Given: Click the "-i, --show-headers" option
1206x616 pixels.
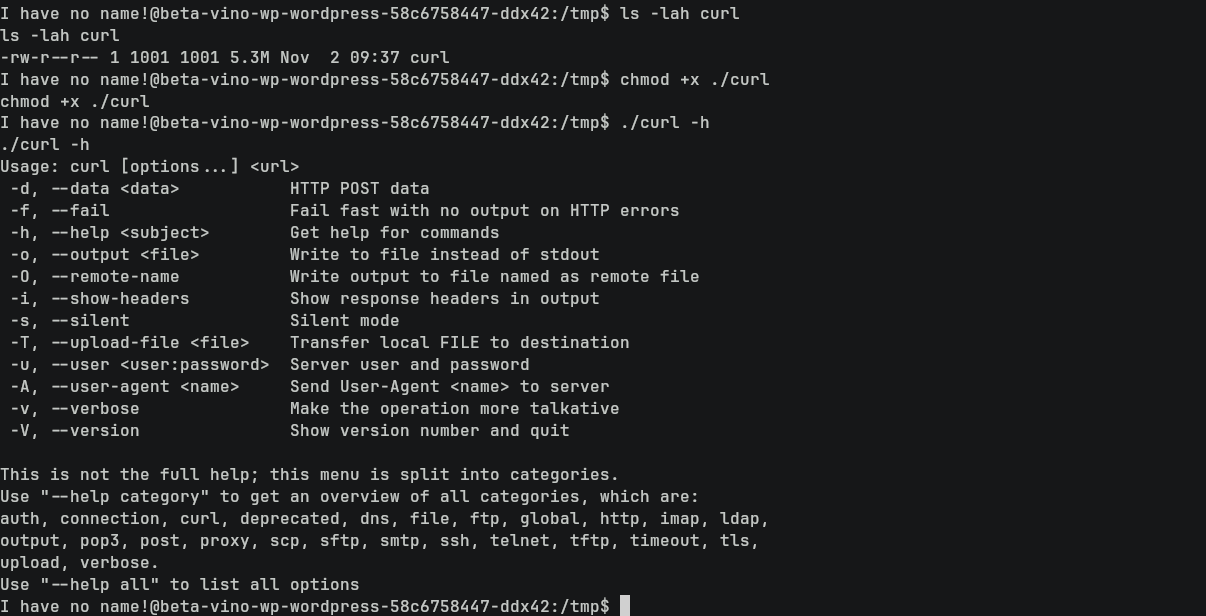Looking at the screenshot, I should 100,298.
